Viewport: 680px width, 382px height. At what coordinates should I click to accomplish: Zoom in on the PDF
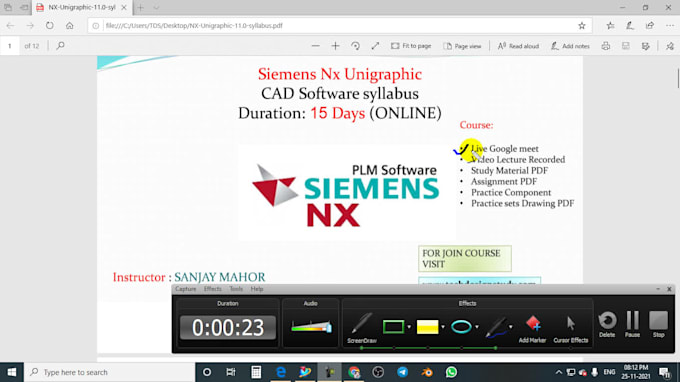pos(335,46)
